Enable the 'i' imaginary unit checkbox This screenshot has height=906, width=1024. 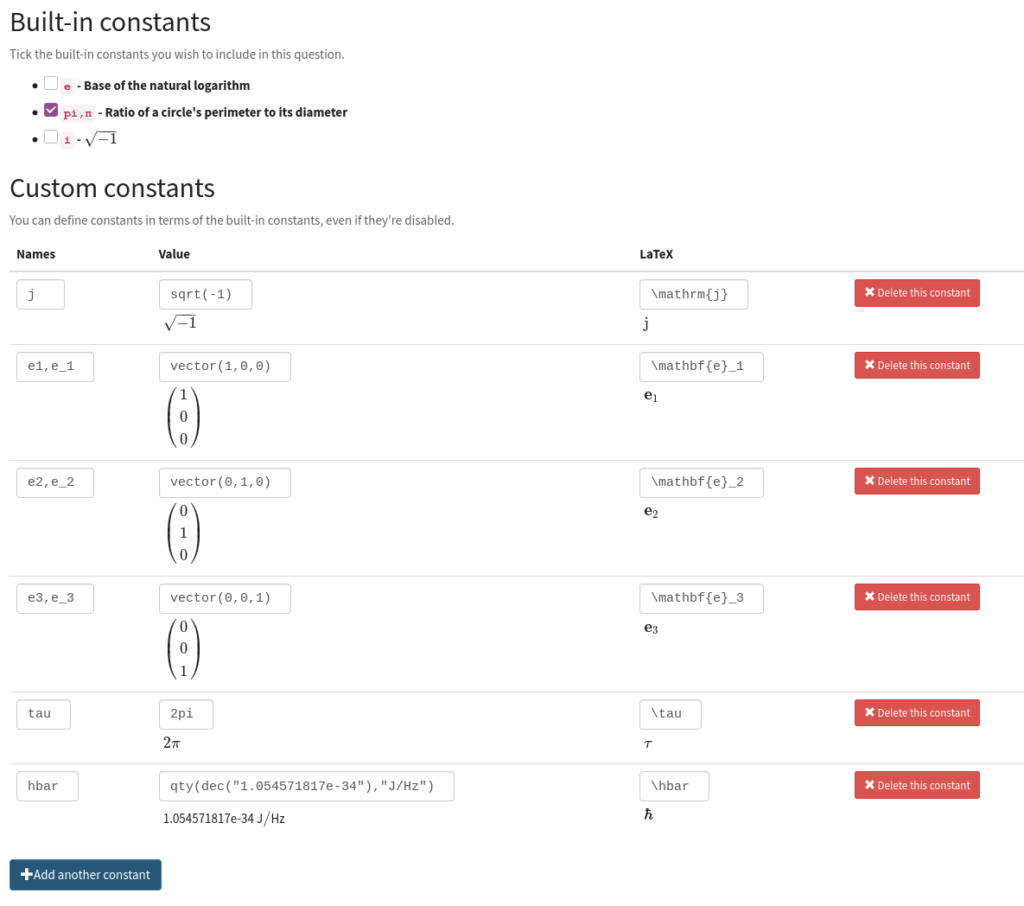[51, 138]
